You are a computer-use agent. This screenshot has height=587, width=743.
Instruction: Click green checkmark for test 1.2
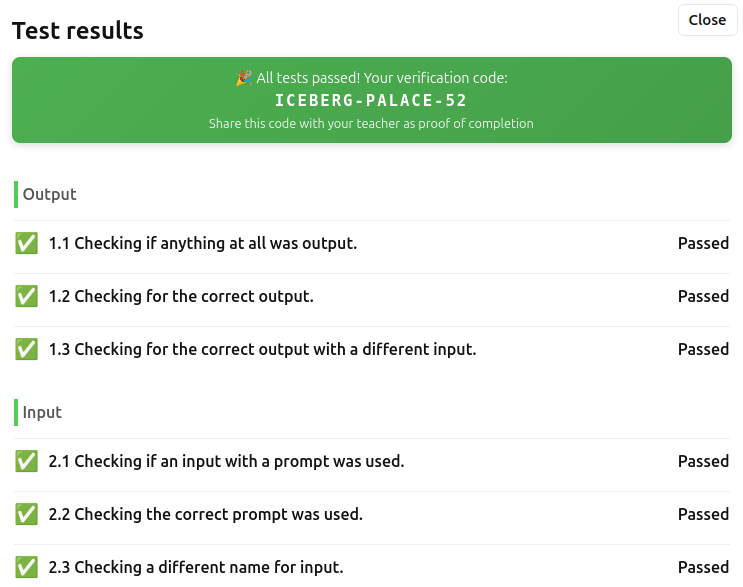pos(27,296)
